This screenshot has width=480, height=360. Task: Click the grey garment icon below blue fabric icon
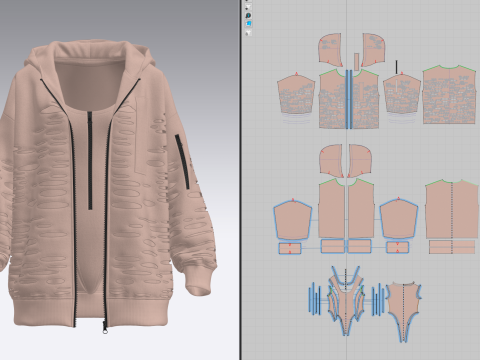tap(249, 32)
